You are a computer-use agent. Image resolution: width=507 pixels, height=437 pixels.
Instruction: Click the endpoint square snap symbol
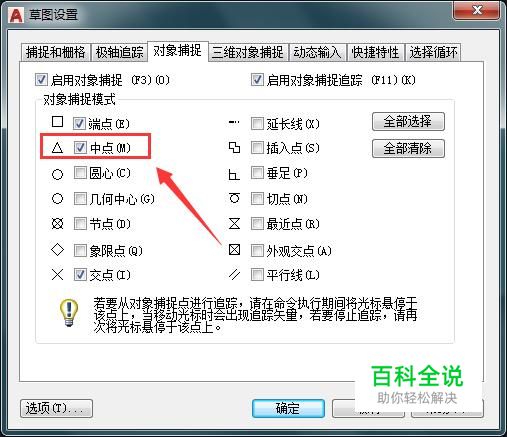point(57,122)
